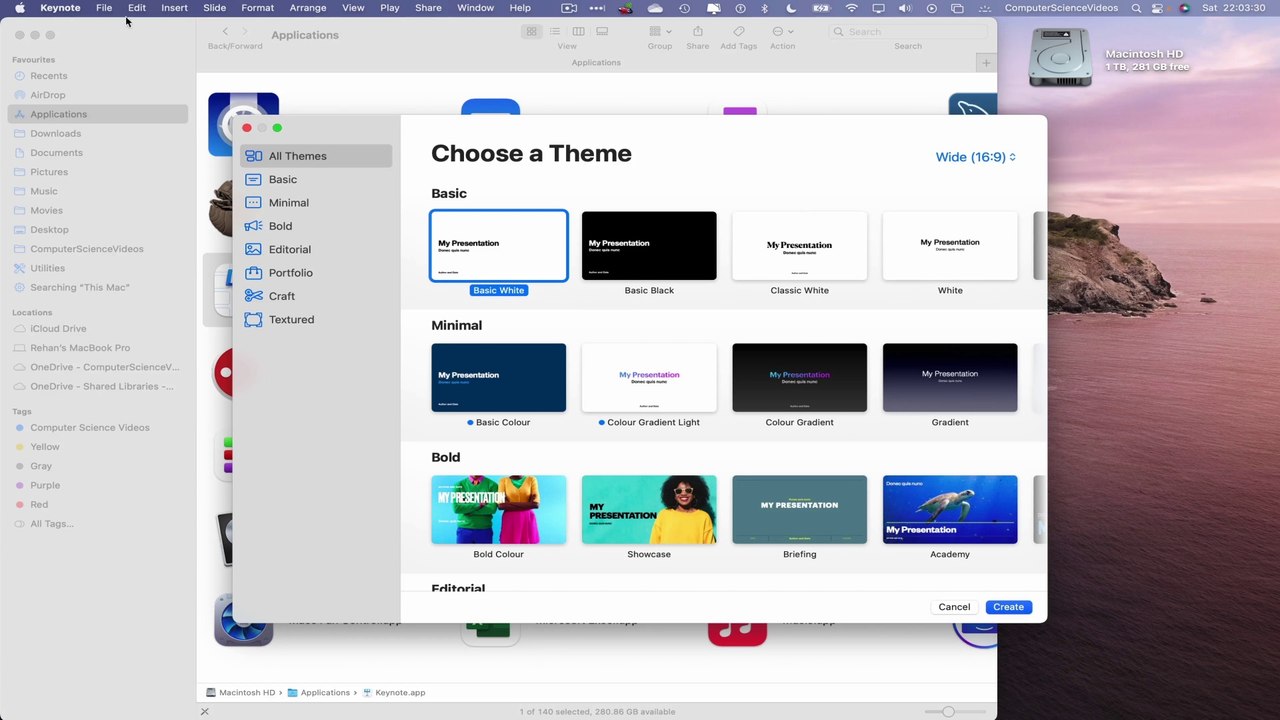Click Finder Add Tags toolbar icon
1280x720 pixels.
pos(738,32)
